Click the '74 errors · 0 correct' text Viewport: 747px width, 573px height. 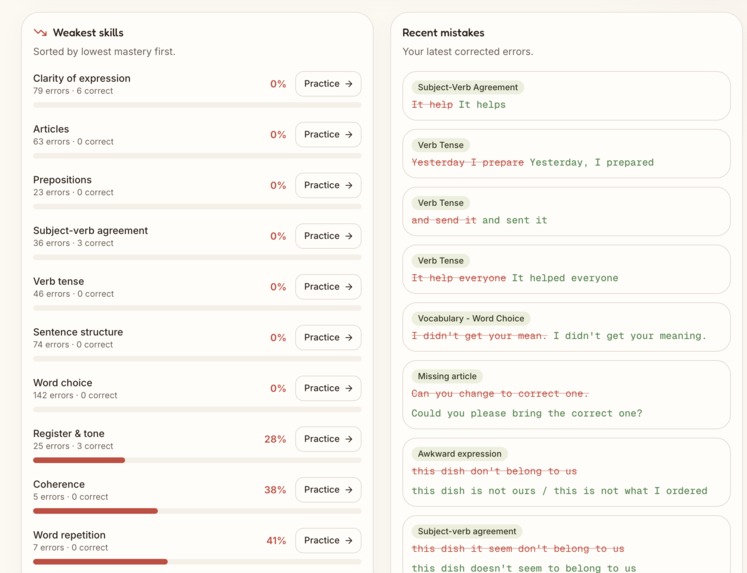[x=73, y=344]
